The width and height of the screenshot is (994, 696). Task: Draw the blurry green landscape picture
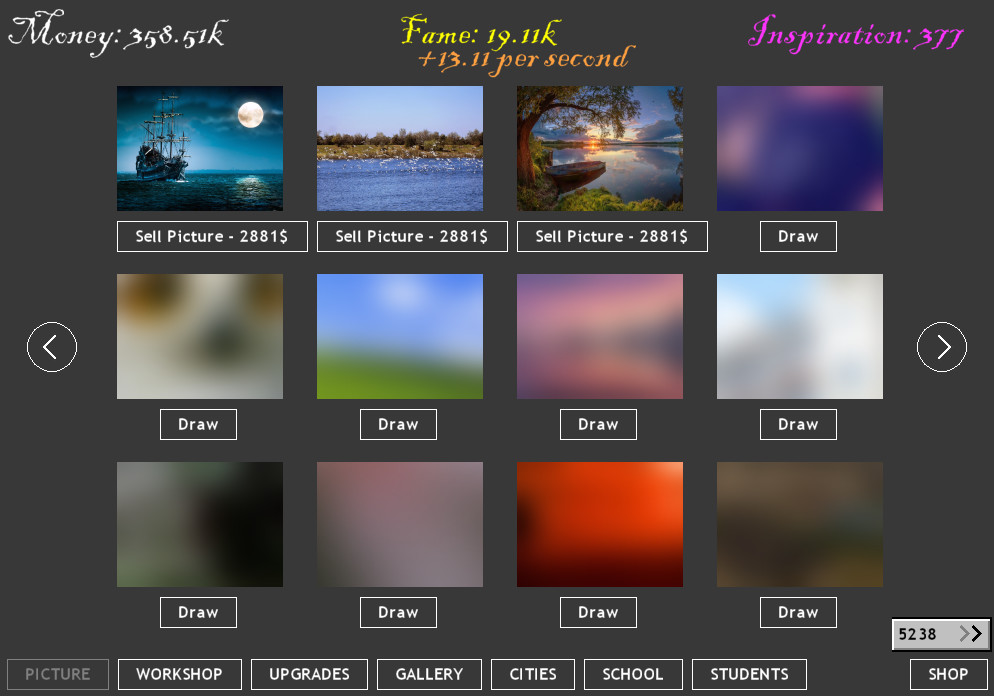click(x=398, y=424)
